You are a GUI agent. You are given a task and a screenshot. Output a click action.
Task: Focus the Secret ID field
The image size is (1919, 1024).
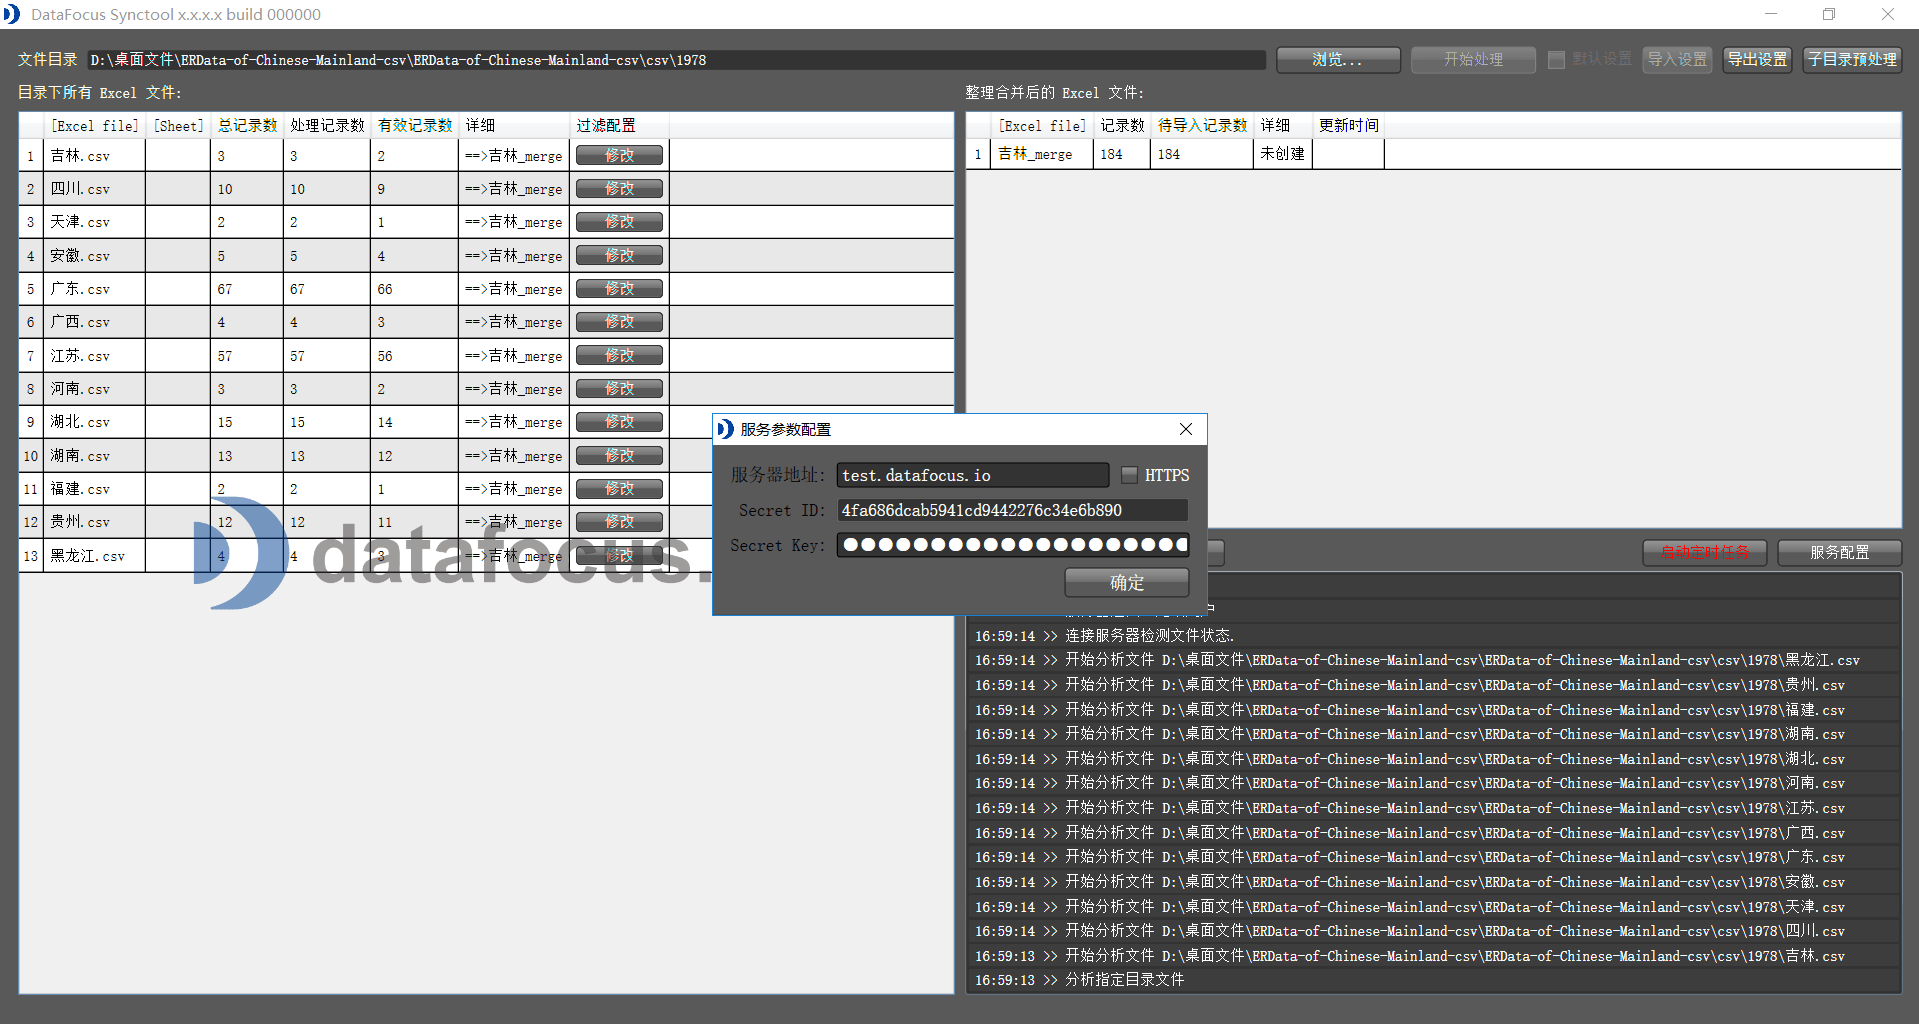pyautogui.click(x=1011, y=510)
